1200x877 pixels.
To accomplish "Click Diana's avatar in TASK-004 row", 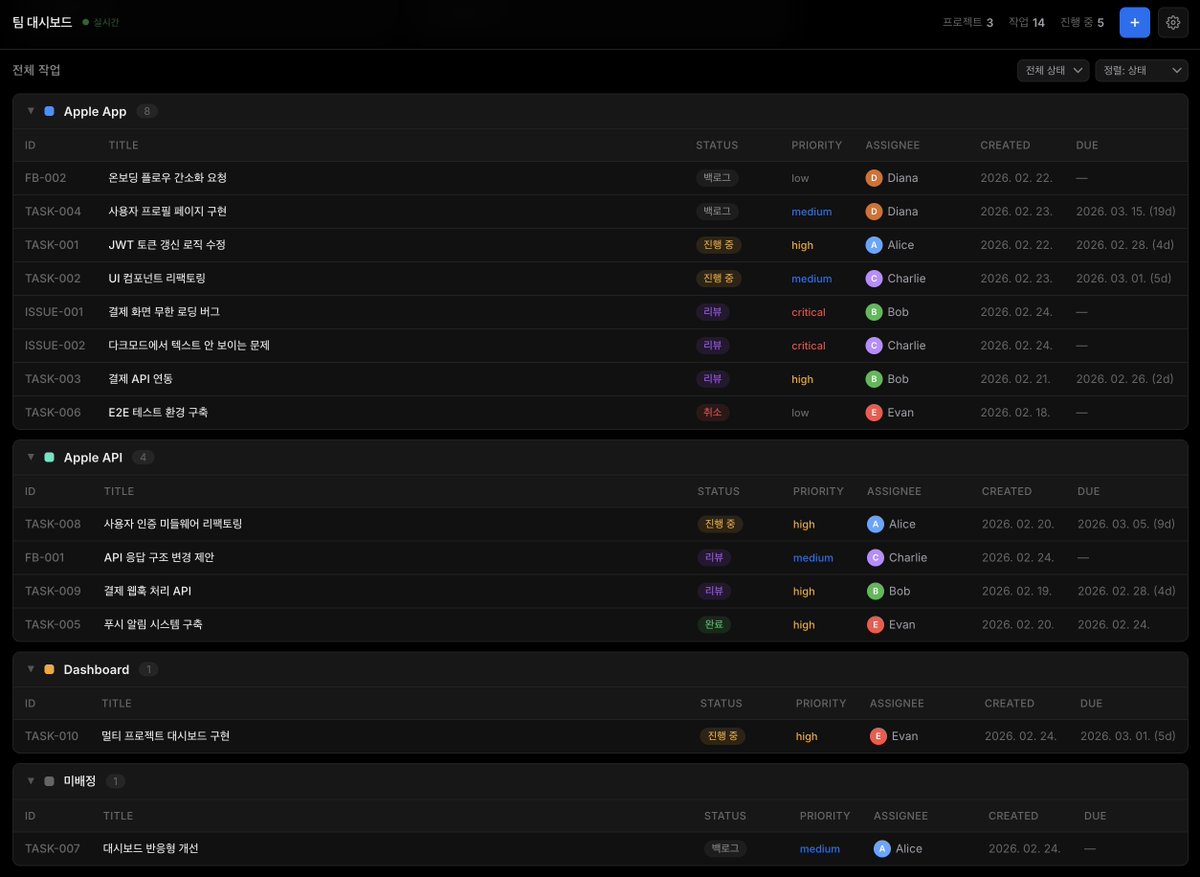I will pos(874,211).
